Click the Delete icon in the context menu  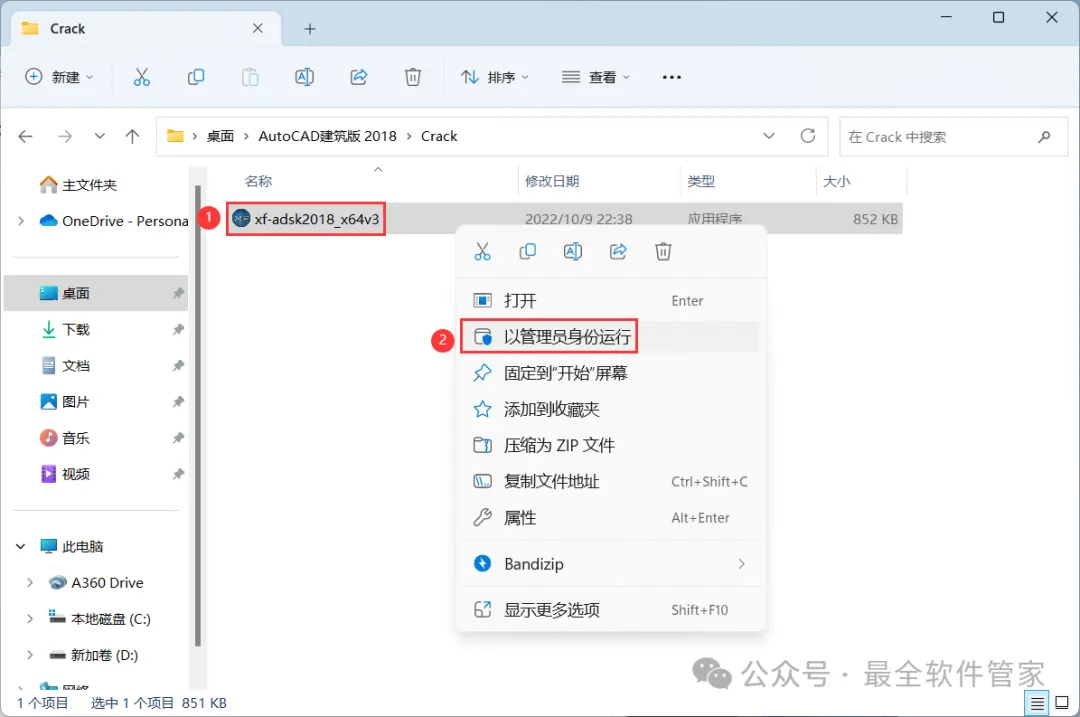[663, 251]
